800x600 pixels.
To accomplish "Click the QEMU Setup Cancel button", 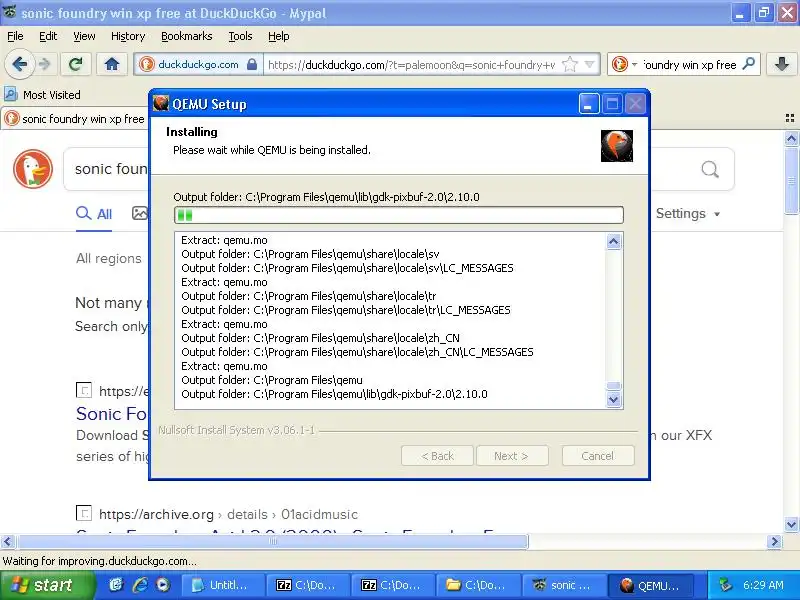I will pos(598,456).
